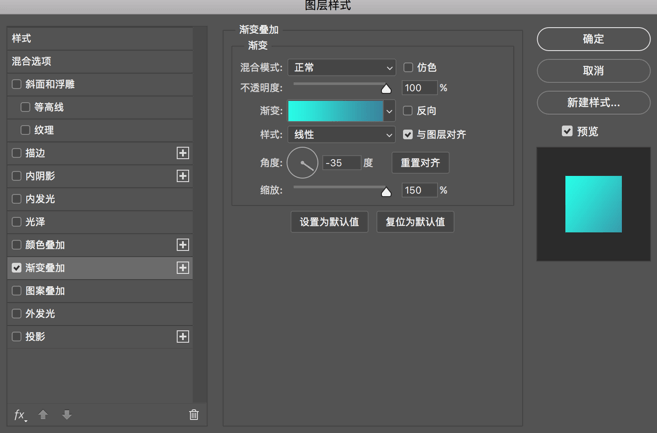Select 混合选项 in the style list

32,61
